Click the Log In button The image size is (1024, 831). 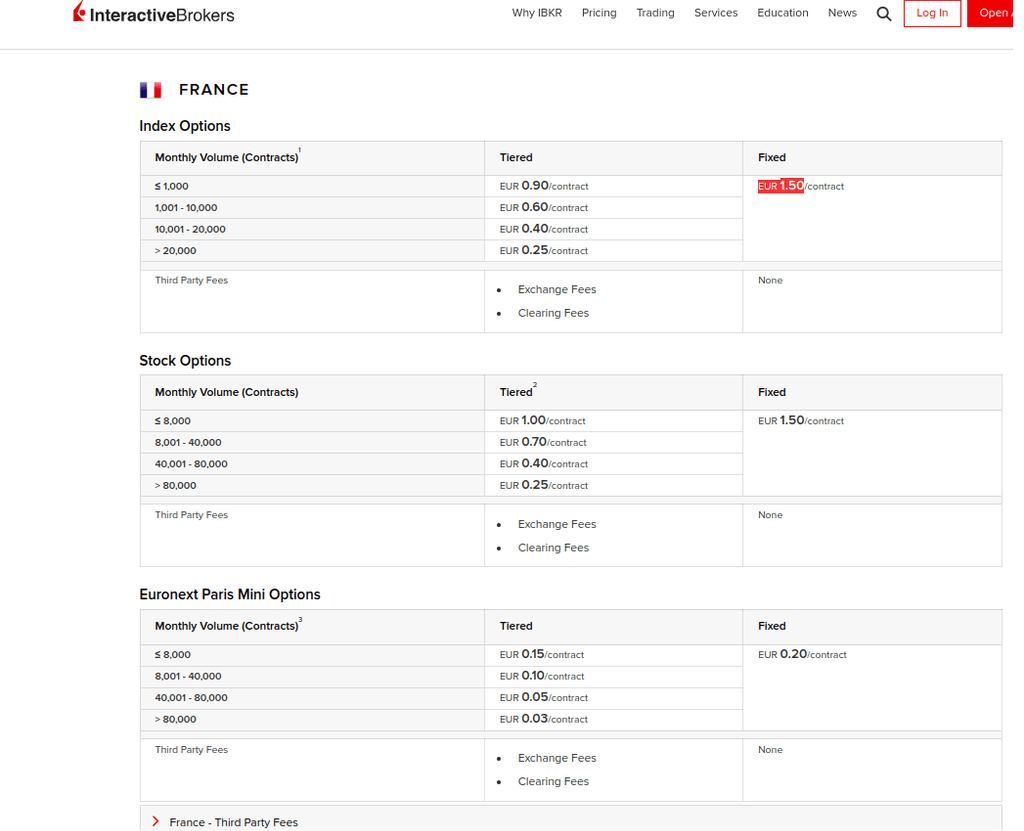(932, 13)
